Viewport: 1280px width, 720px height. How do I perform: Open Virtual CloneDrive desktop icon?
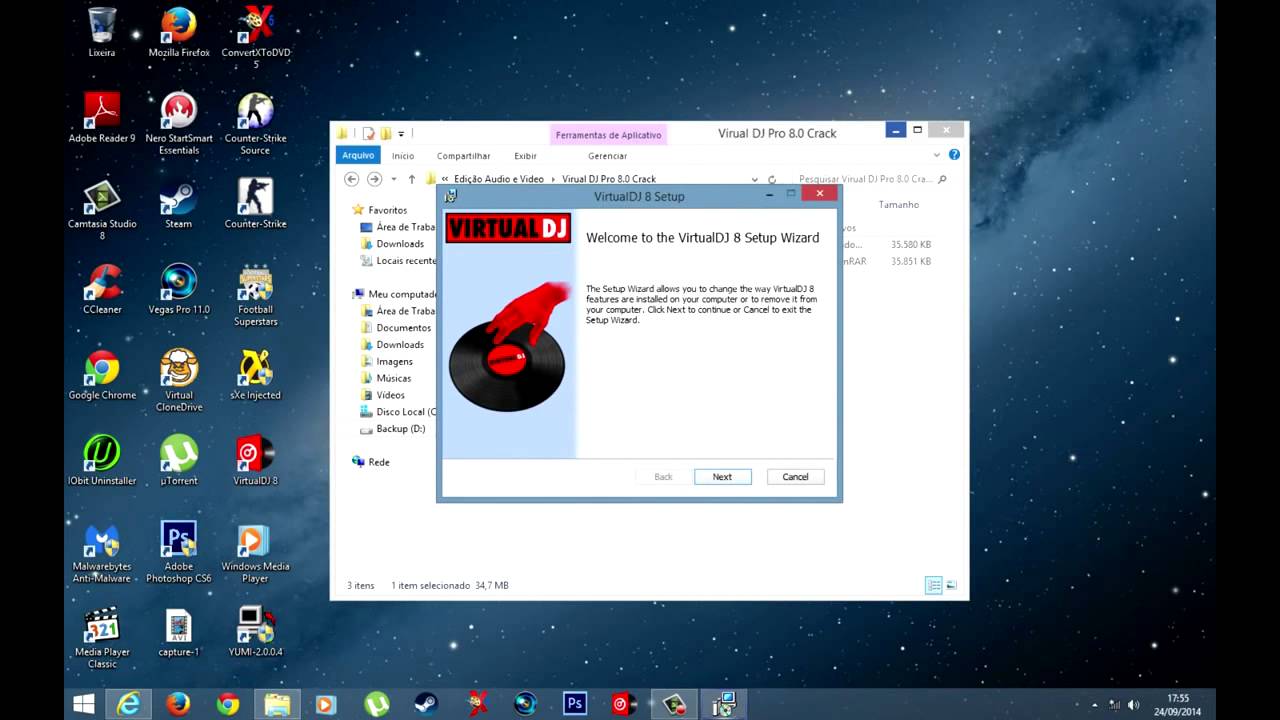[x=179, y=380]
